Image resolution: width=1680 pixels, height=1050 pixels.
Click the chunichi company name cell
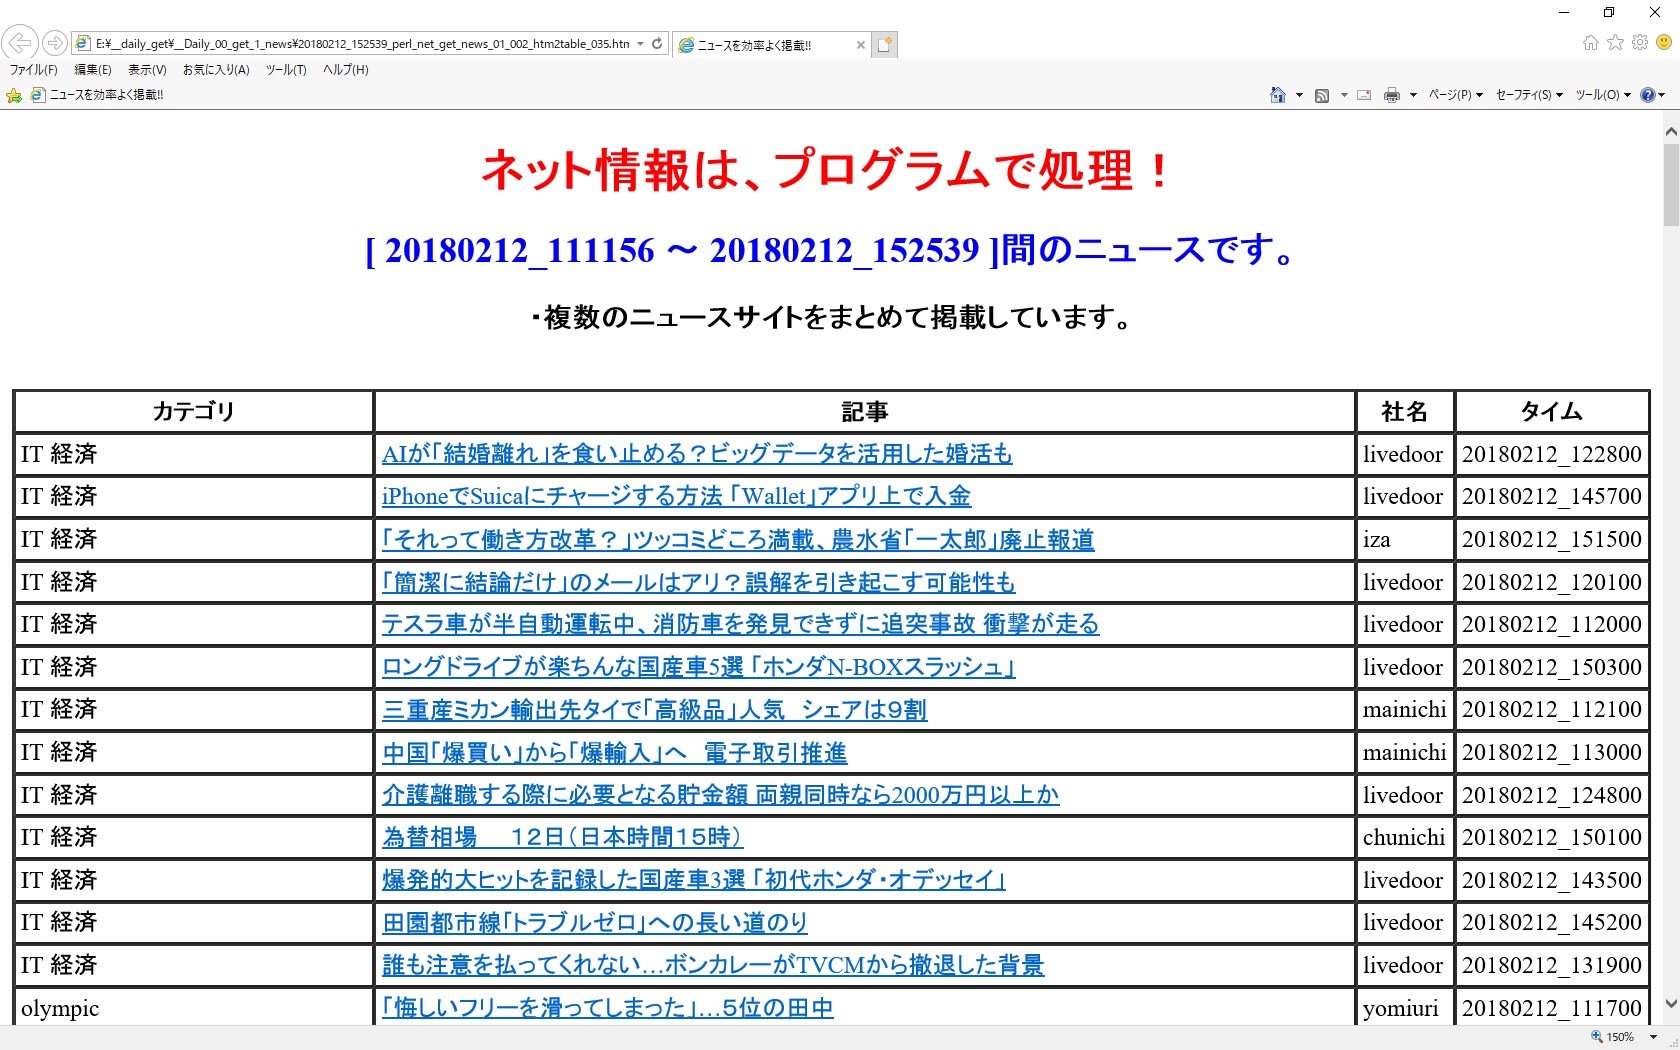point(1405,837)
